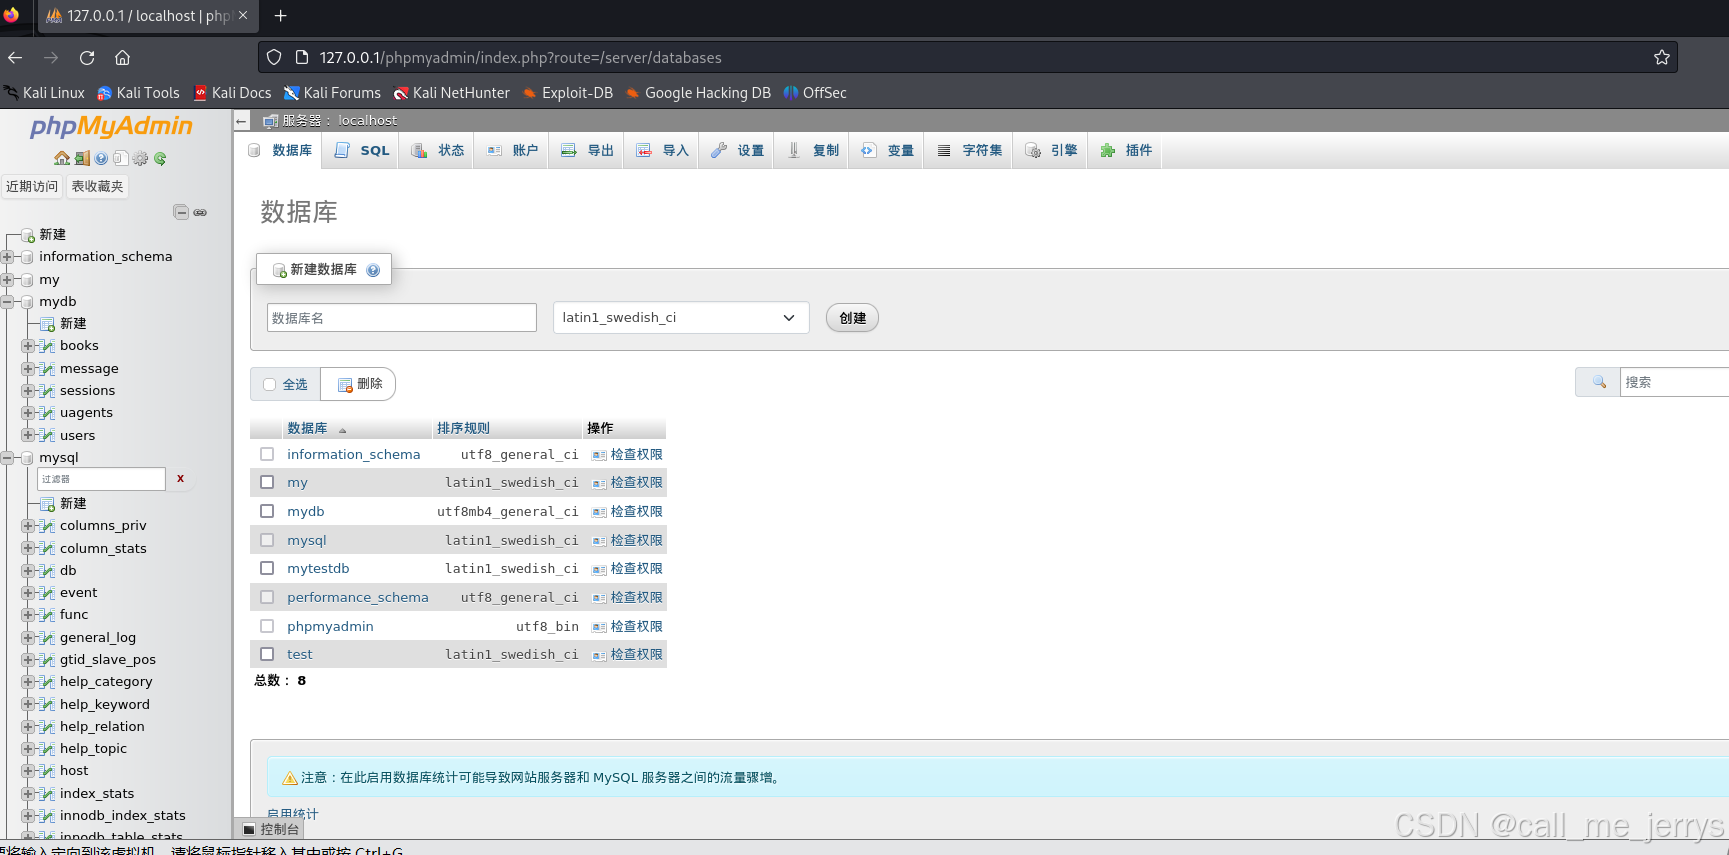The width and height of the screenshot is (1729, 855).
Task: Expand the my database tree node
Action: [x=7, y=280]
